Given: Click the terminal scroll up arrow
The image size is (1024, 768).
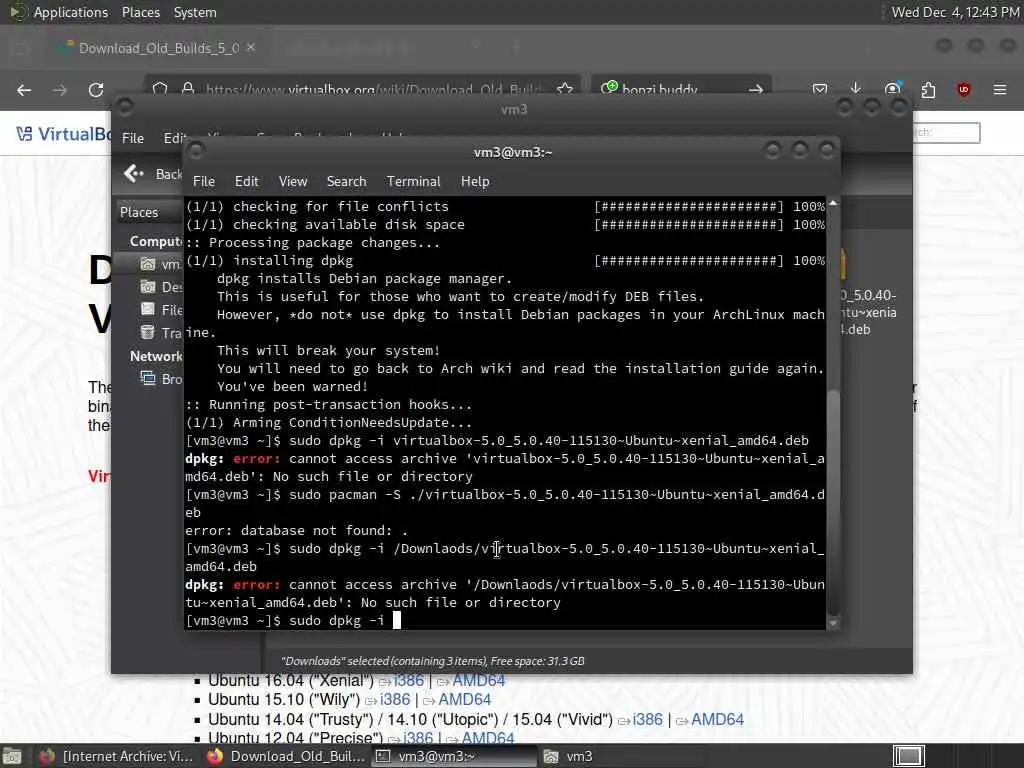Looking at the screenshot, I should (x=833, y=204).
